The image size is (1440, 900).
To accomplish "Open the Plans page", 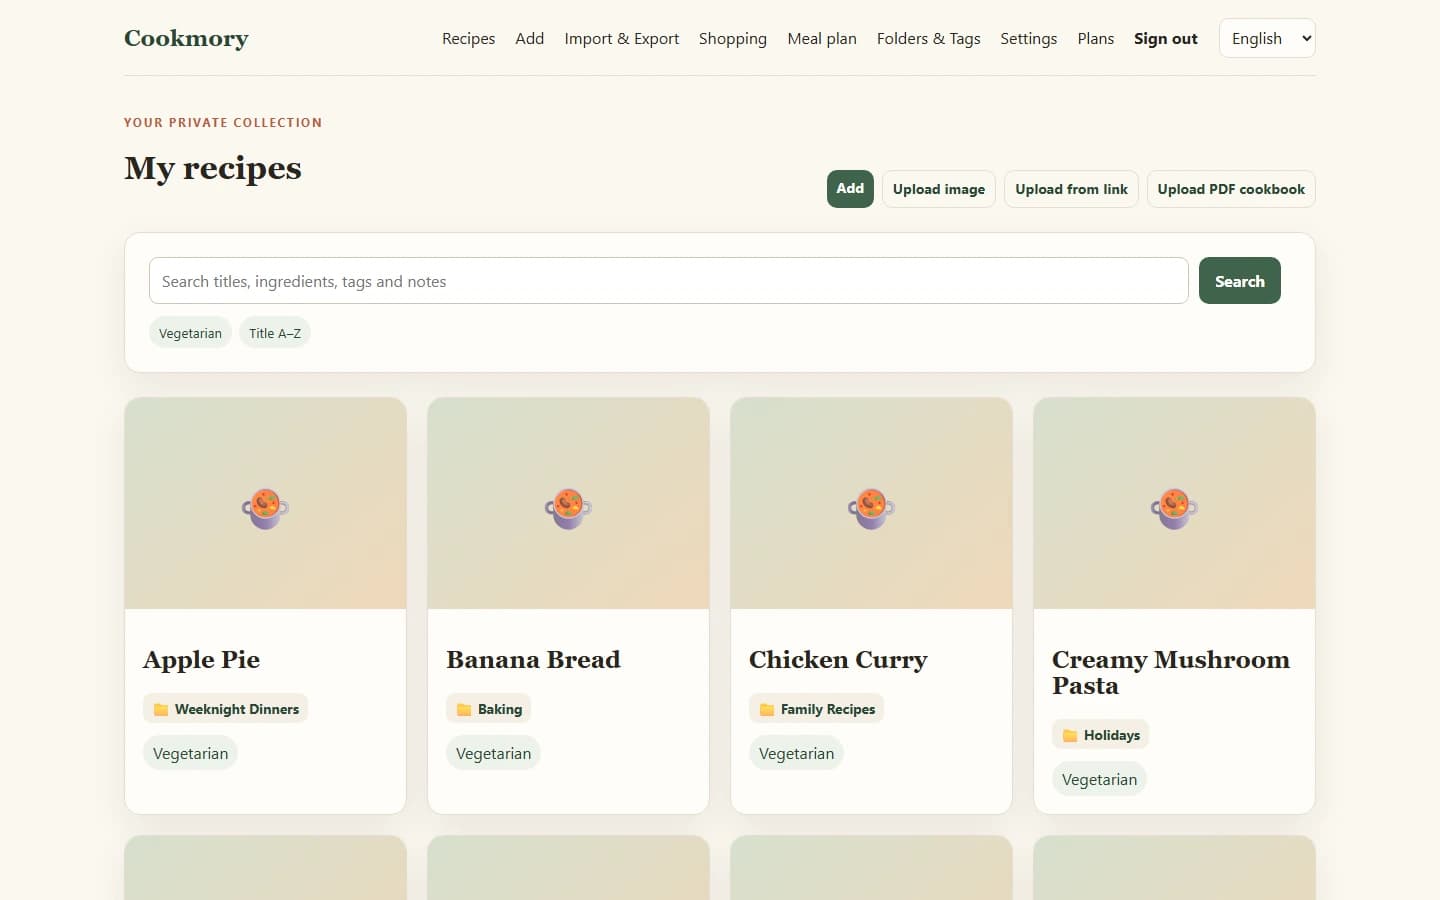I will pos(1095,38).
